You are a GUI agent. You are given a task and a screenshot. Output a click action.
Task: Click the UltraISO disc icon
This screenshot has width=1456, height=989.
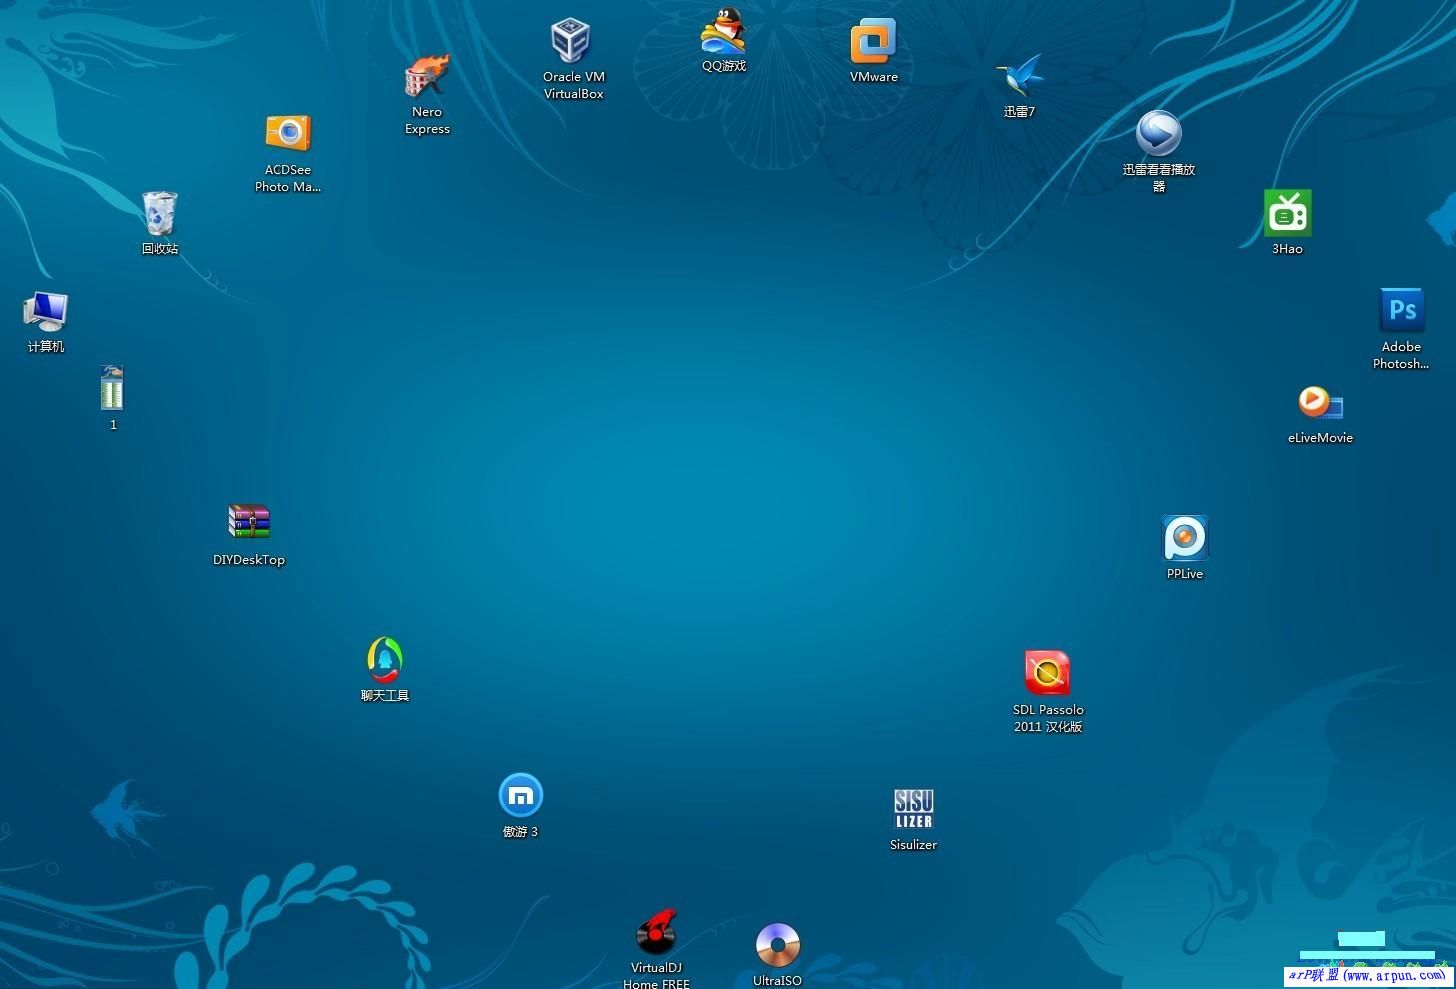(777, 945)
